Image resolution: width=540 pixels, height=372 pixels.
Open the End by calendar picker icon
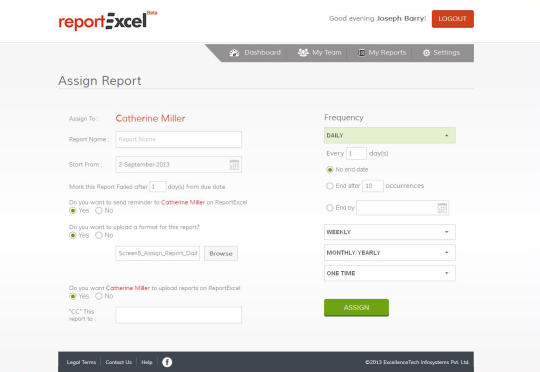pos(442,208)
